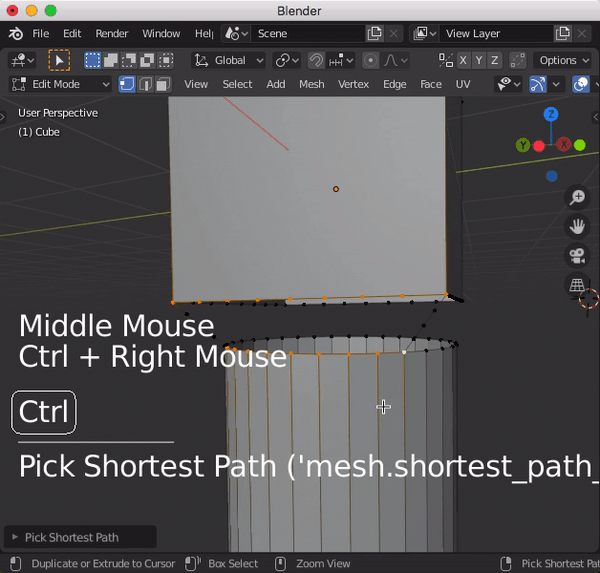Open the scene browse icon dropdown
The width and height of the screenshot is (600, 573).
click(236, 34)
